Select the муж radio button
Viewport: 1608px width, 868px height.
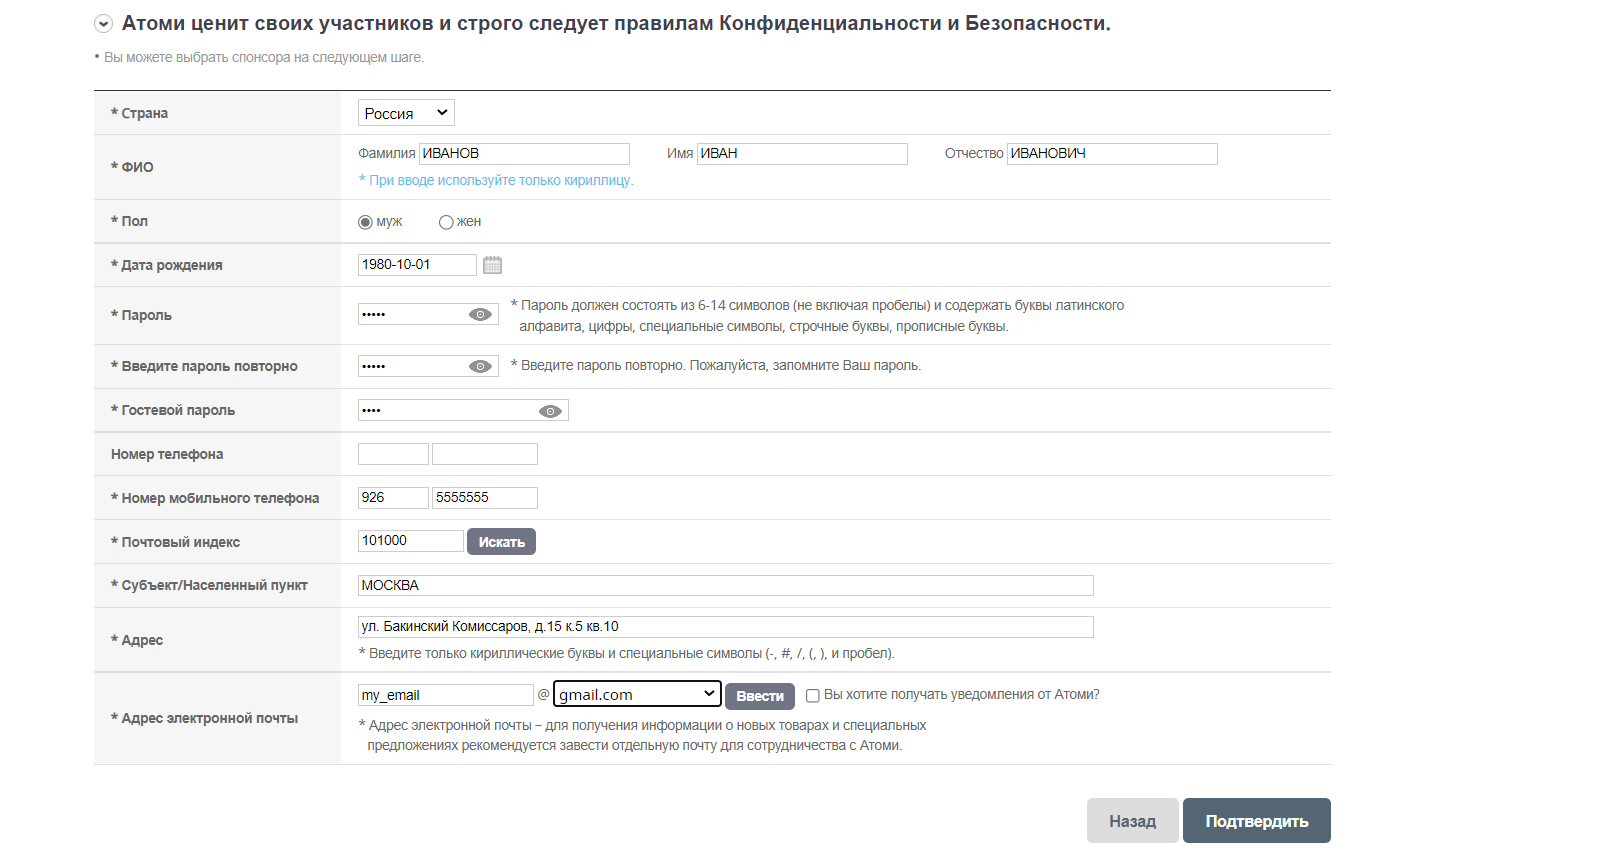(365, 222)
